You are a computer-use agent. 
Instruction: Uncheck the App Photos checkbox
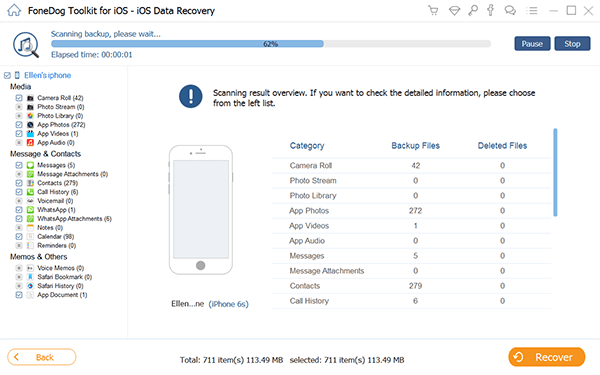coord(19,125)
